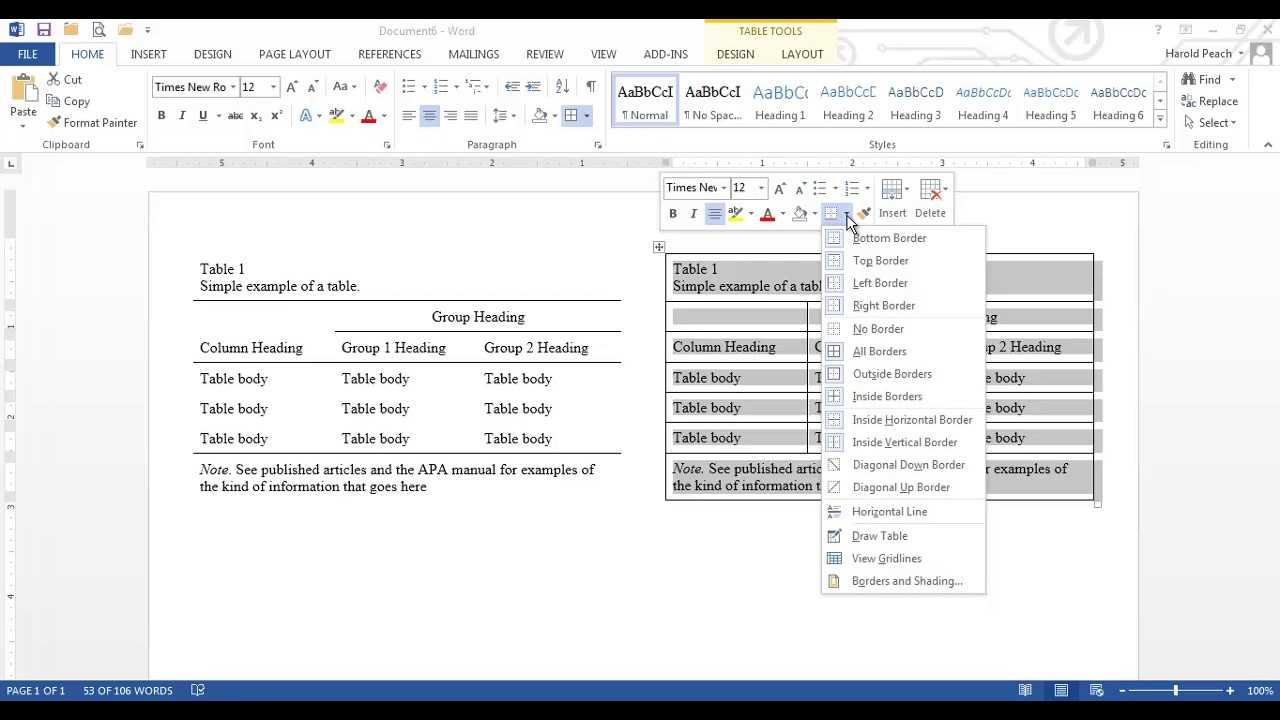The height and width of the screenshot is (720, 1280).
Task: Apply the Heading 1 style
Action: [780, 101]
